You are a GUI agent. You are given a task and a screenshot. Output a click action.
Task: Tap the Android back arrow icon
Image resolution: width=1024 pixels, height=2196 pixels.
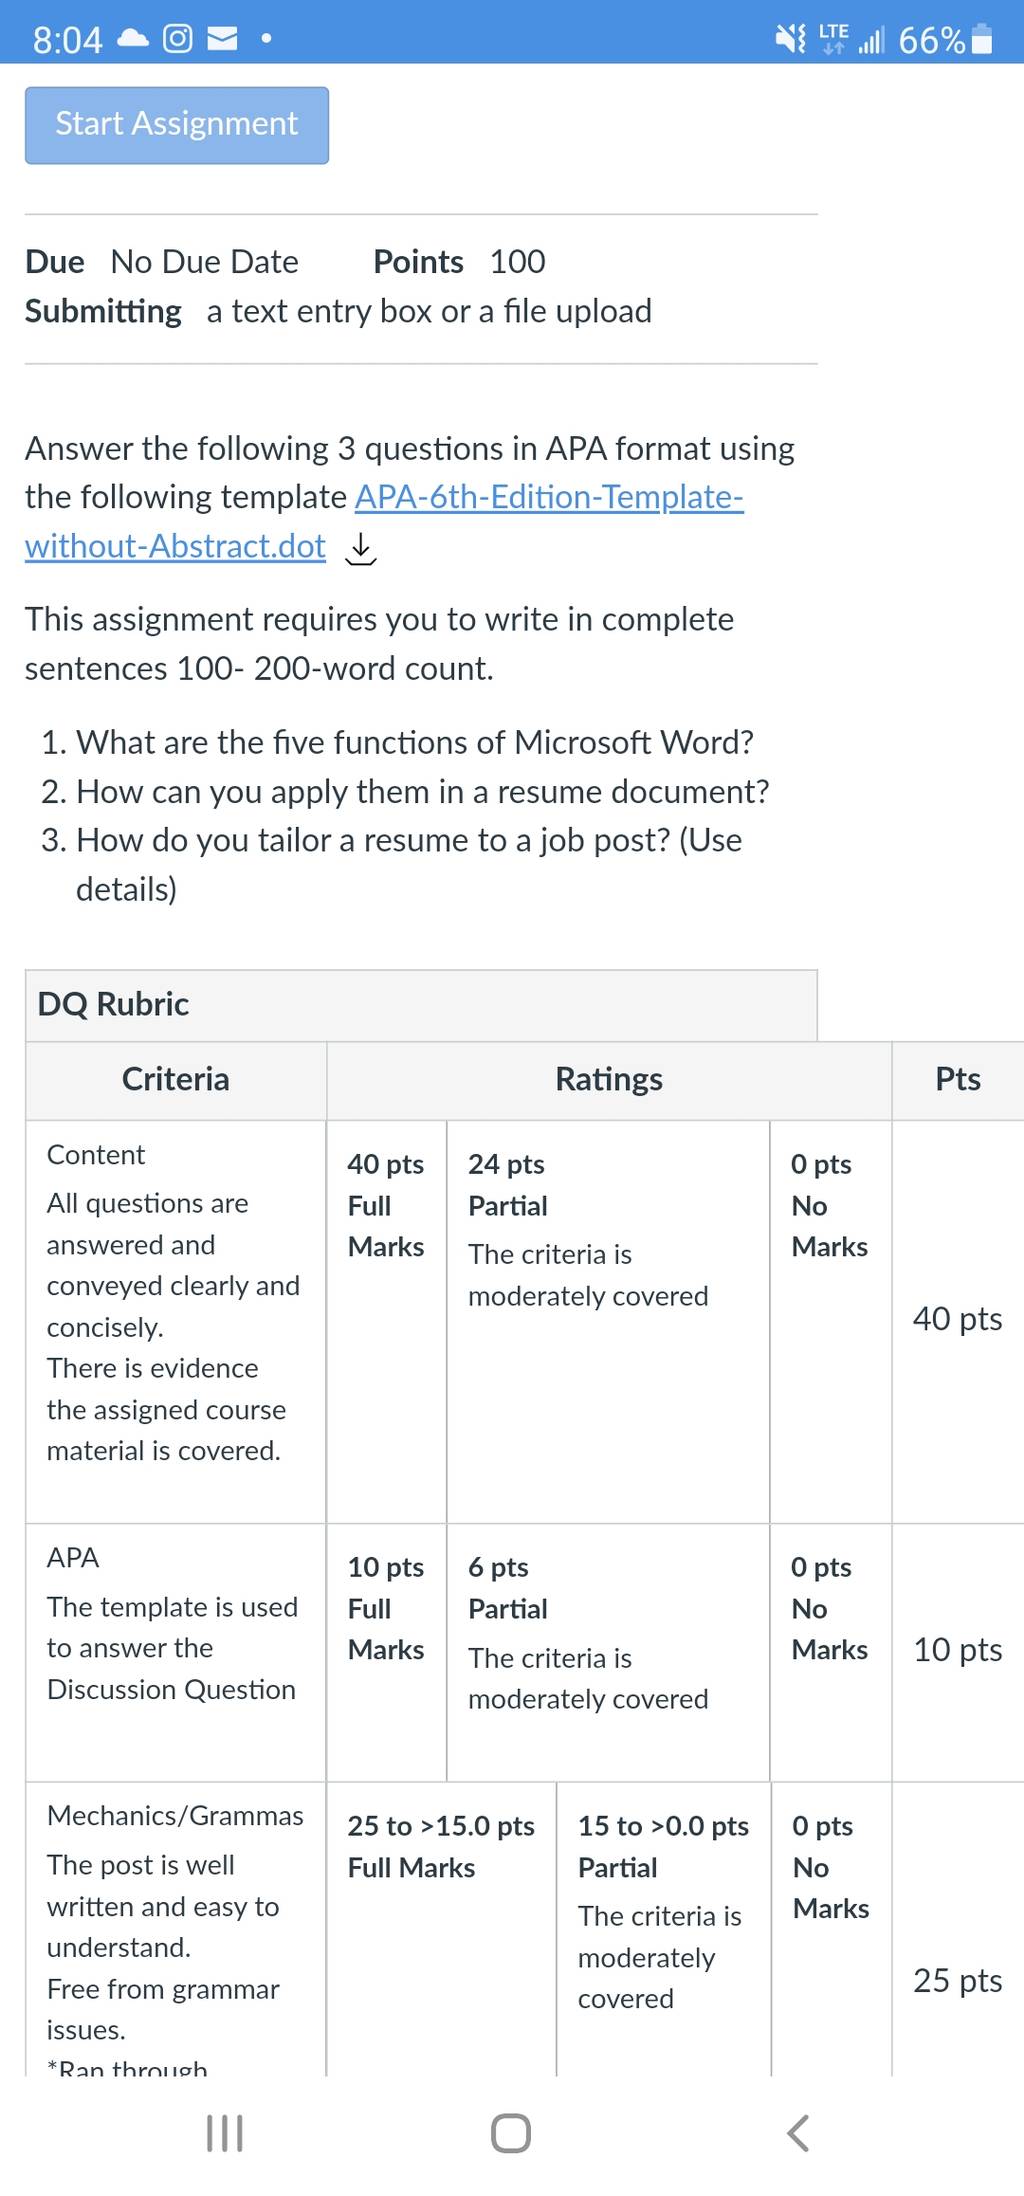(x=797, y=2133)
